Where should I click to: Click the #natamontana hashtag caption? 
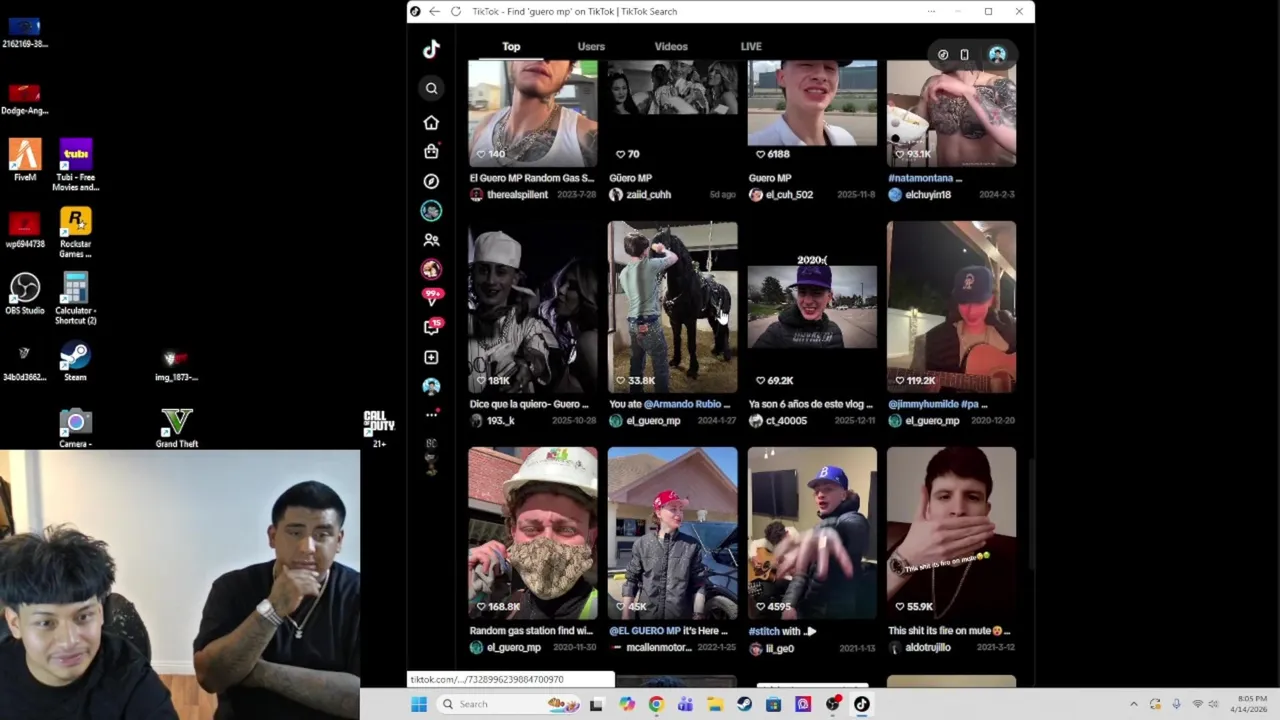coord(922,178)
